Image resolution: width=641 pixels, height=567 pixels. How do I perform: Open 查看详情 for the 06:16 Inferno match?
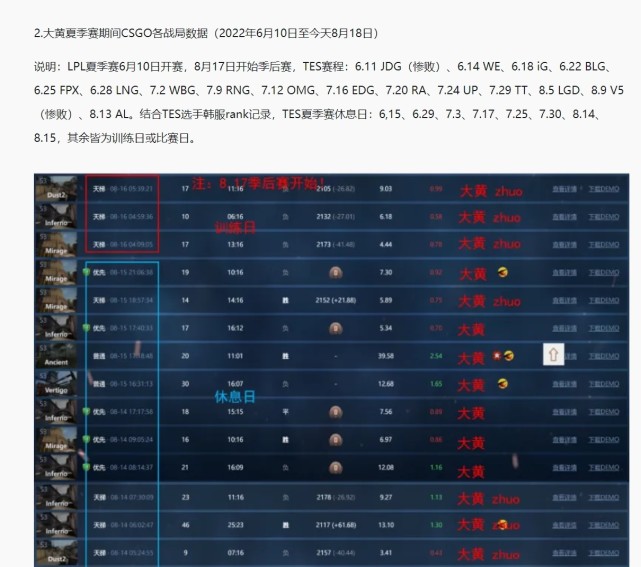pyautogui.click(x=565, y=216)
